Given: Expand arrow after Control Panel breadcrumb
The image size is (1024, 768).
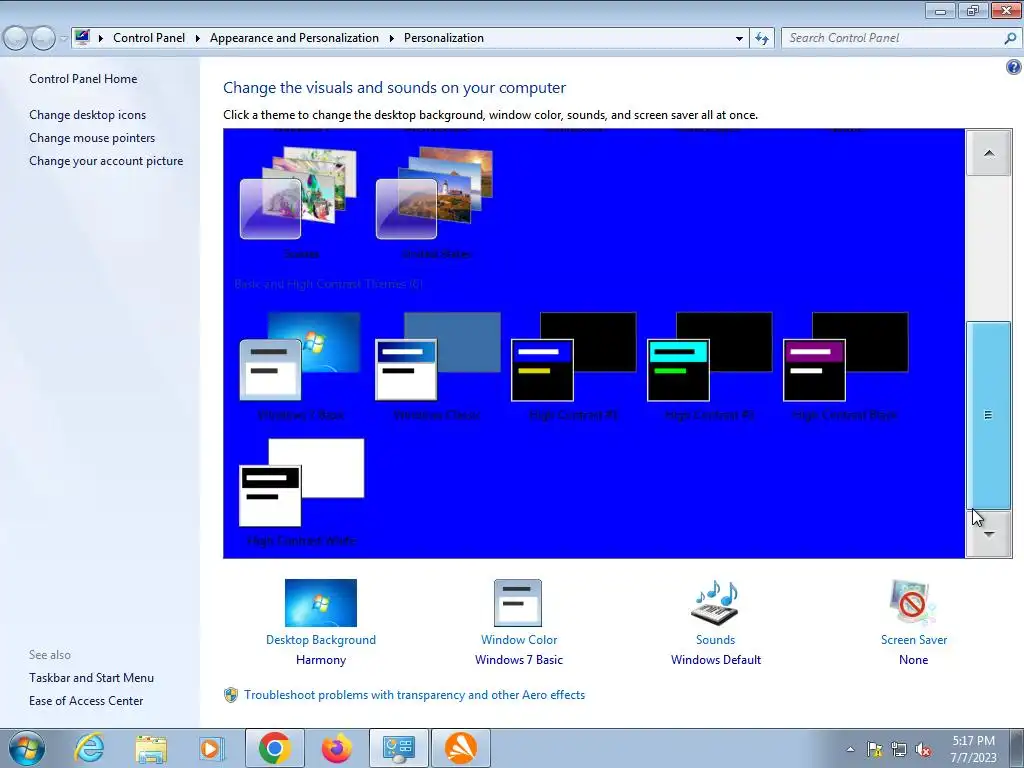Looking at the screenshot, I should coord(197,38).
